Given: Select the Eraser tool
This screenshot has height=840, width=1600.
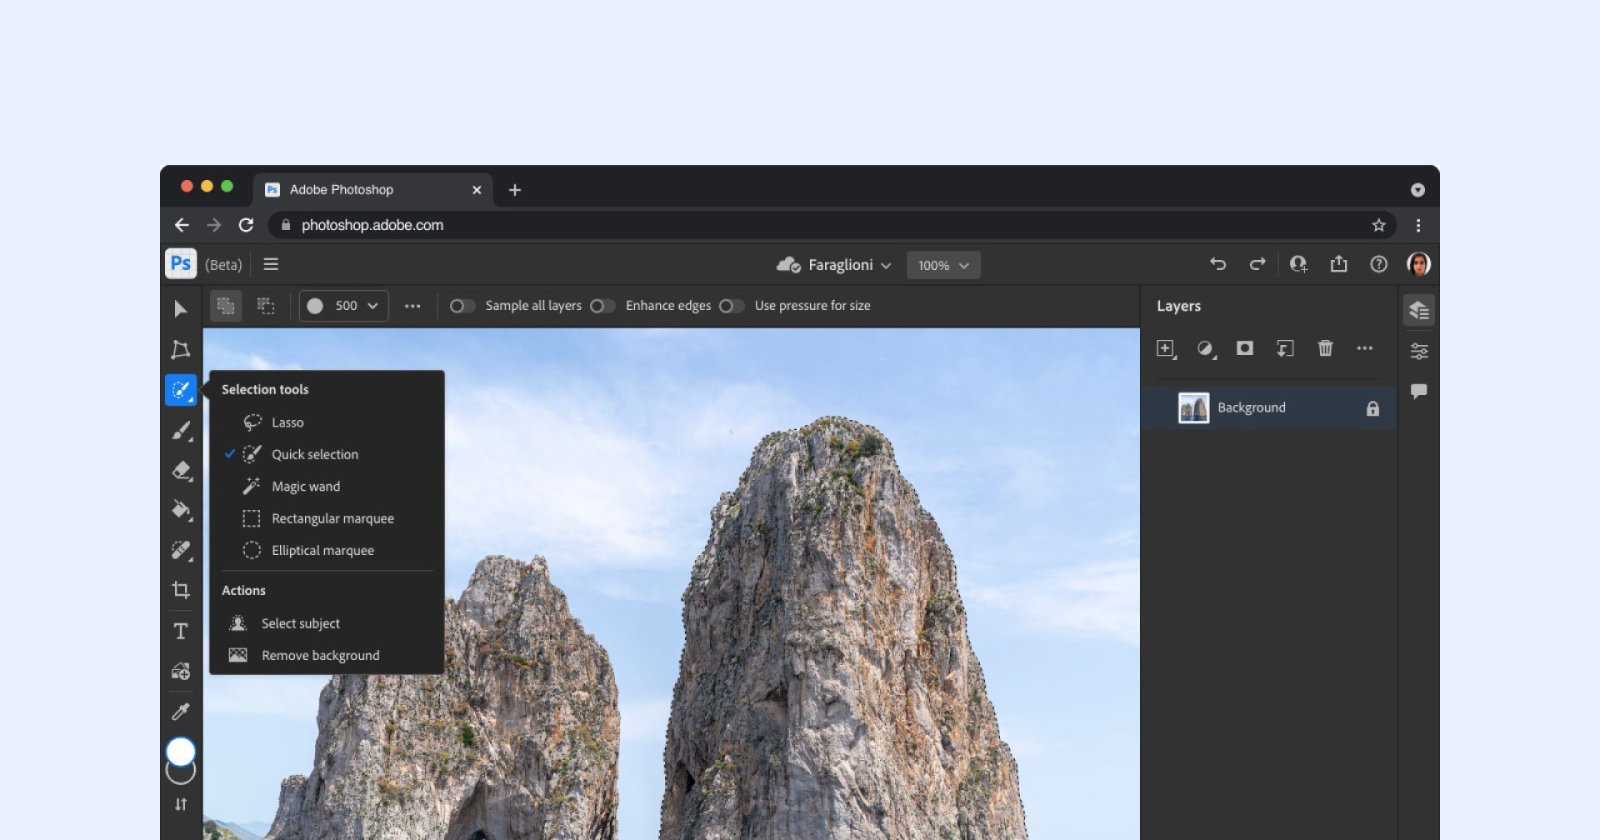Looking at the screenshot, I should (x=181, y=470).
